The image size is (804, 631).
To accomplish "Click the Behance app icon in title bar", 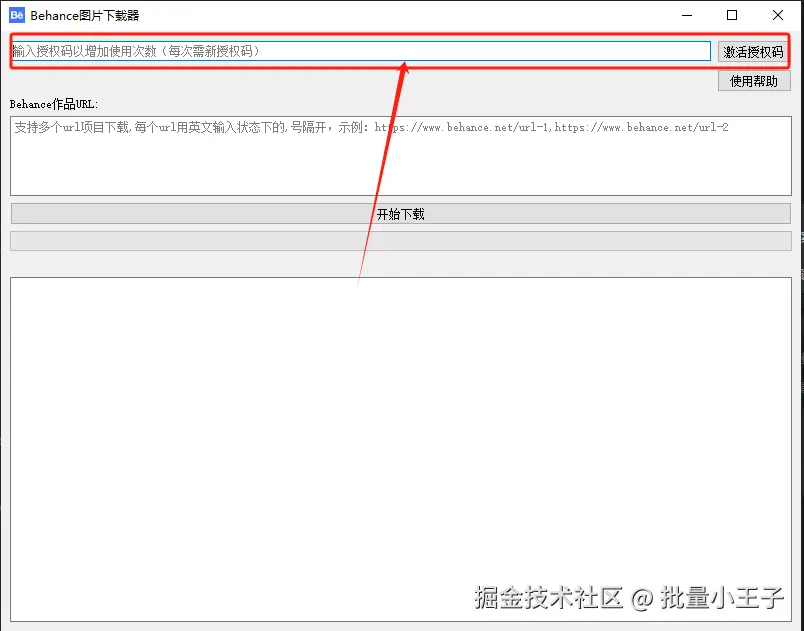I will [x=17, y=15].
